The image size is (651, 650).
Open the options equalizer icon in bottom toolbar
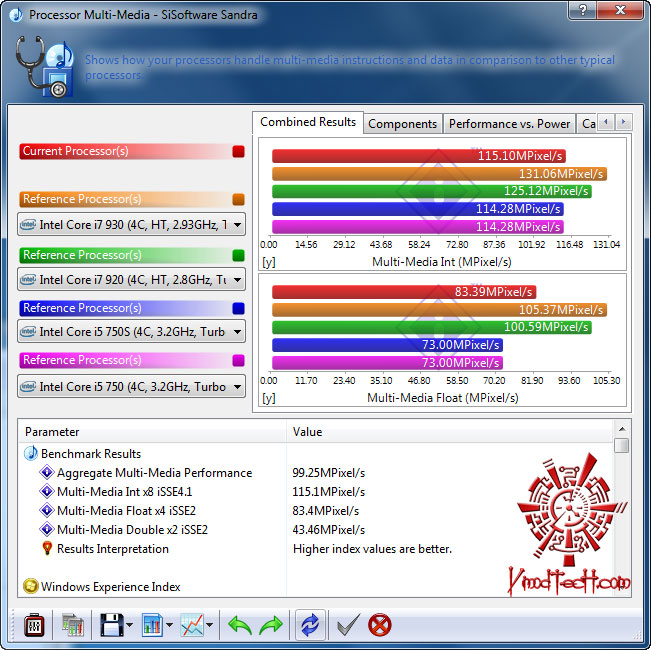[34, 625]
